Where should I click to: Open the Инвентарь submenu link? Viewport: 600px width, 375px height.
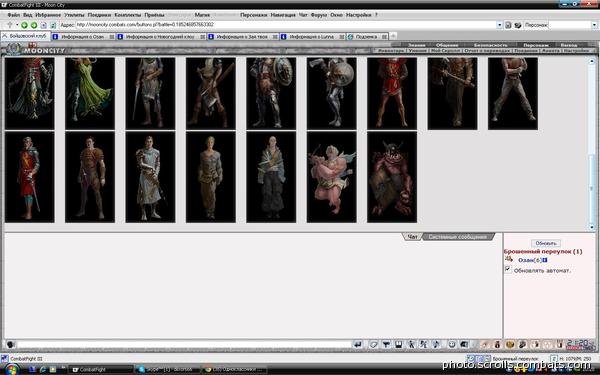point(391,51)
